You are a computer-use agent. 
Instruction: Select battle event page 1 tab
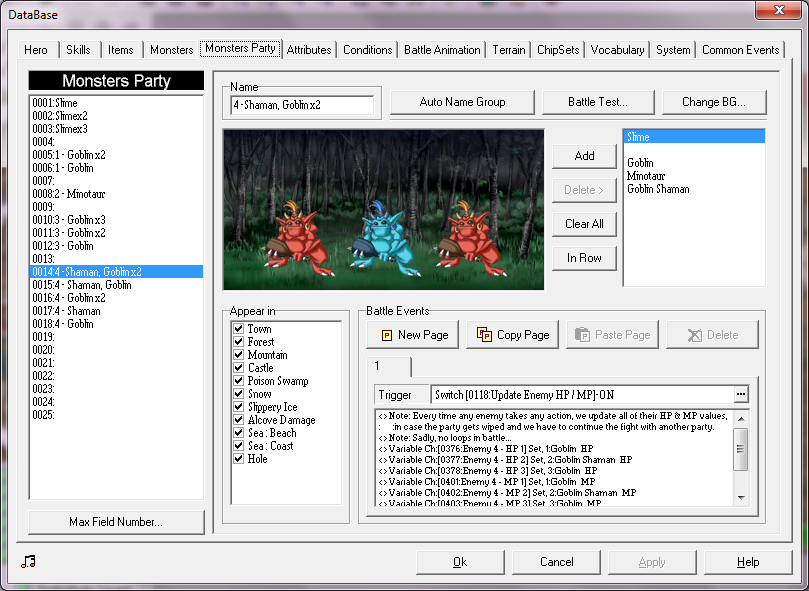(389, 366)
